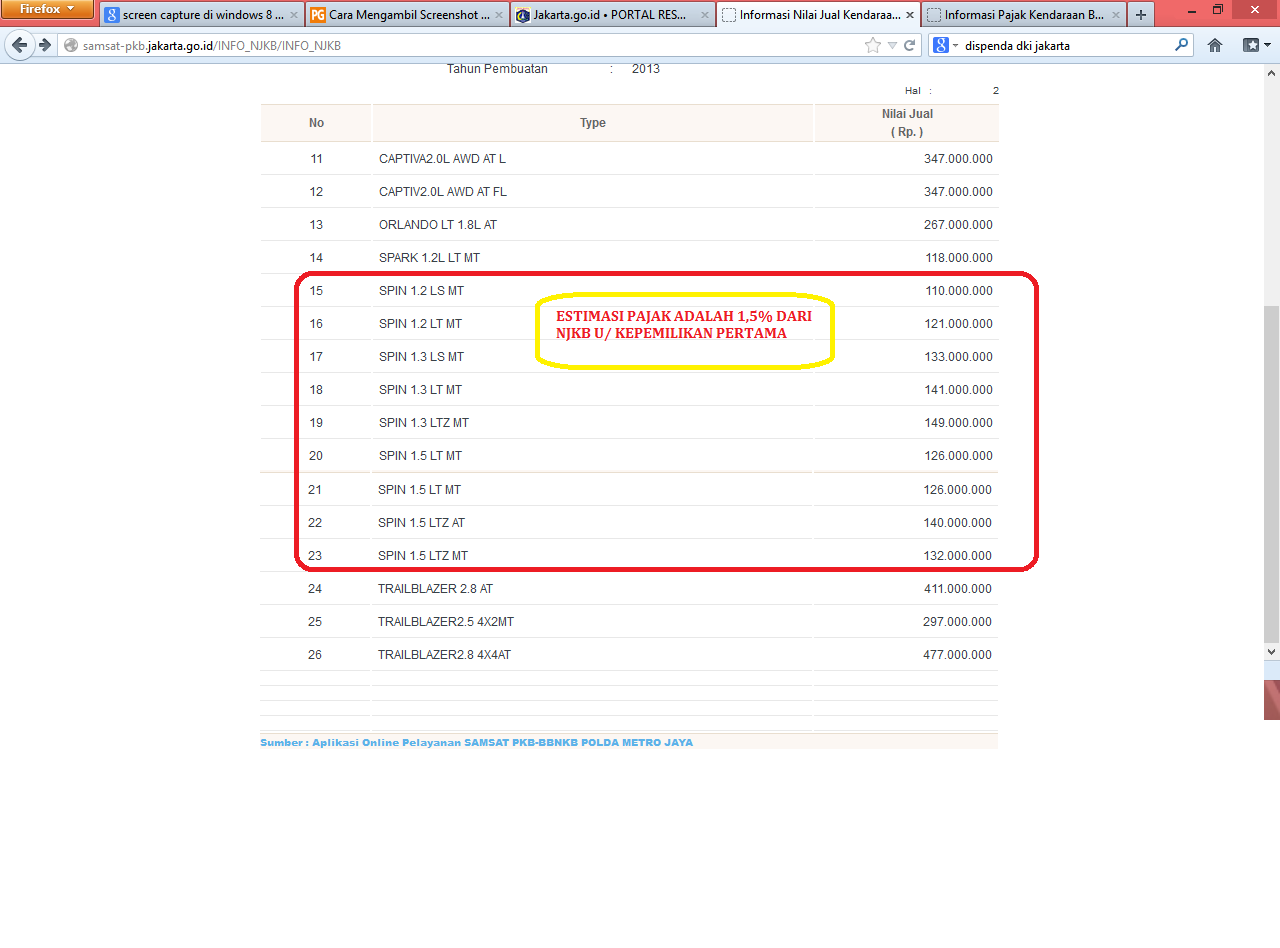Click the value 477.000.000
1280x948 pixels.
(x=958, y=655)
